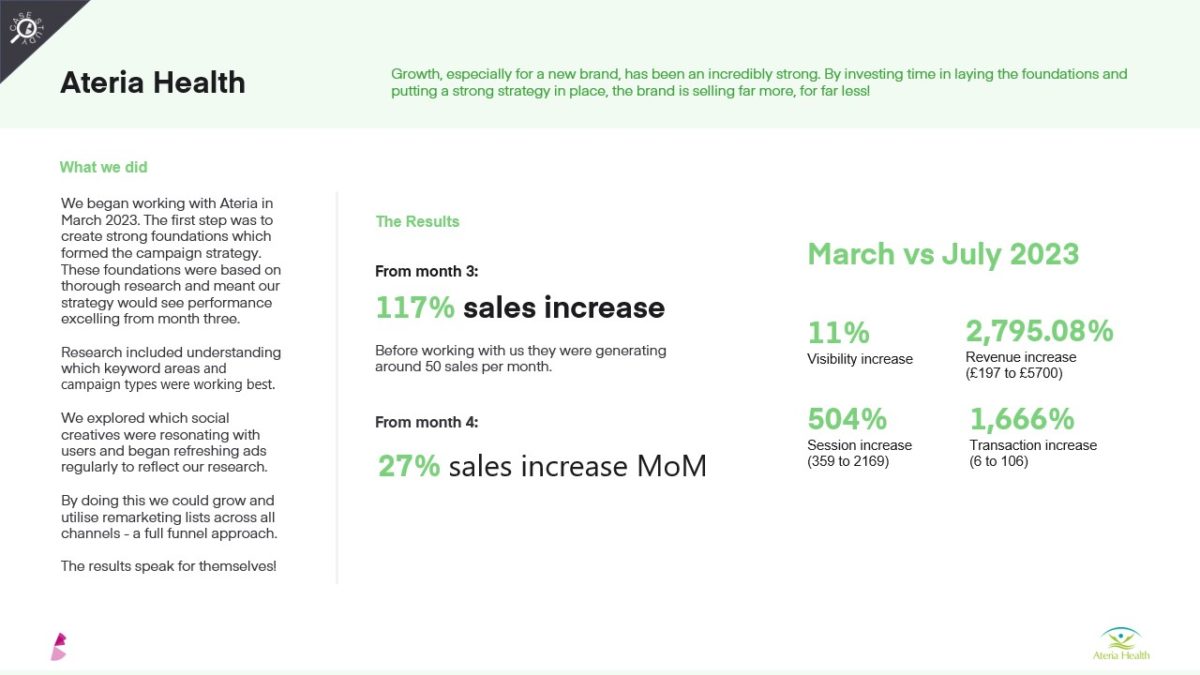Click the green growth summary text

tap(758, 82)
